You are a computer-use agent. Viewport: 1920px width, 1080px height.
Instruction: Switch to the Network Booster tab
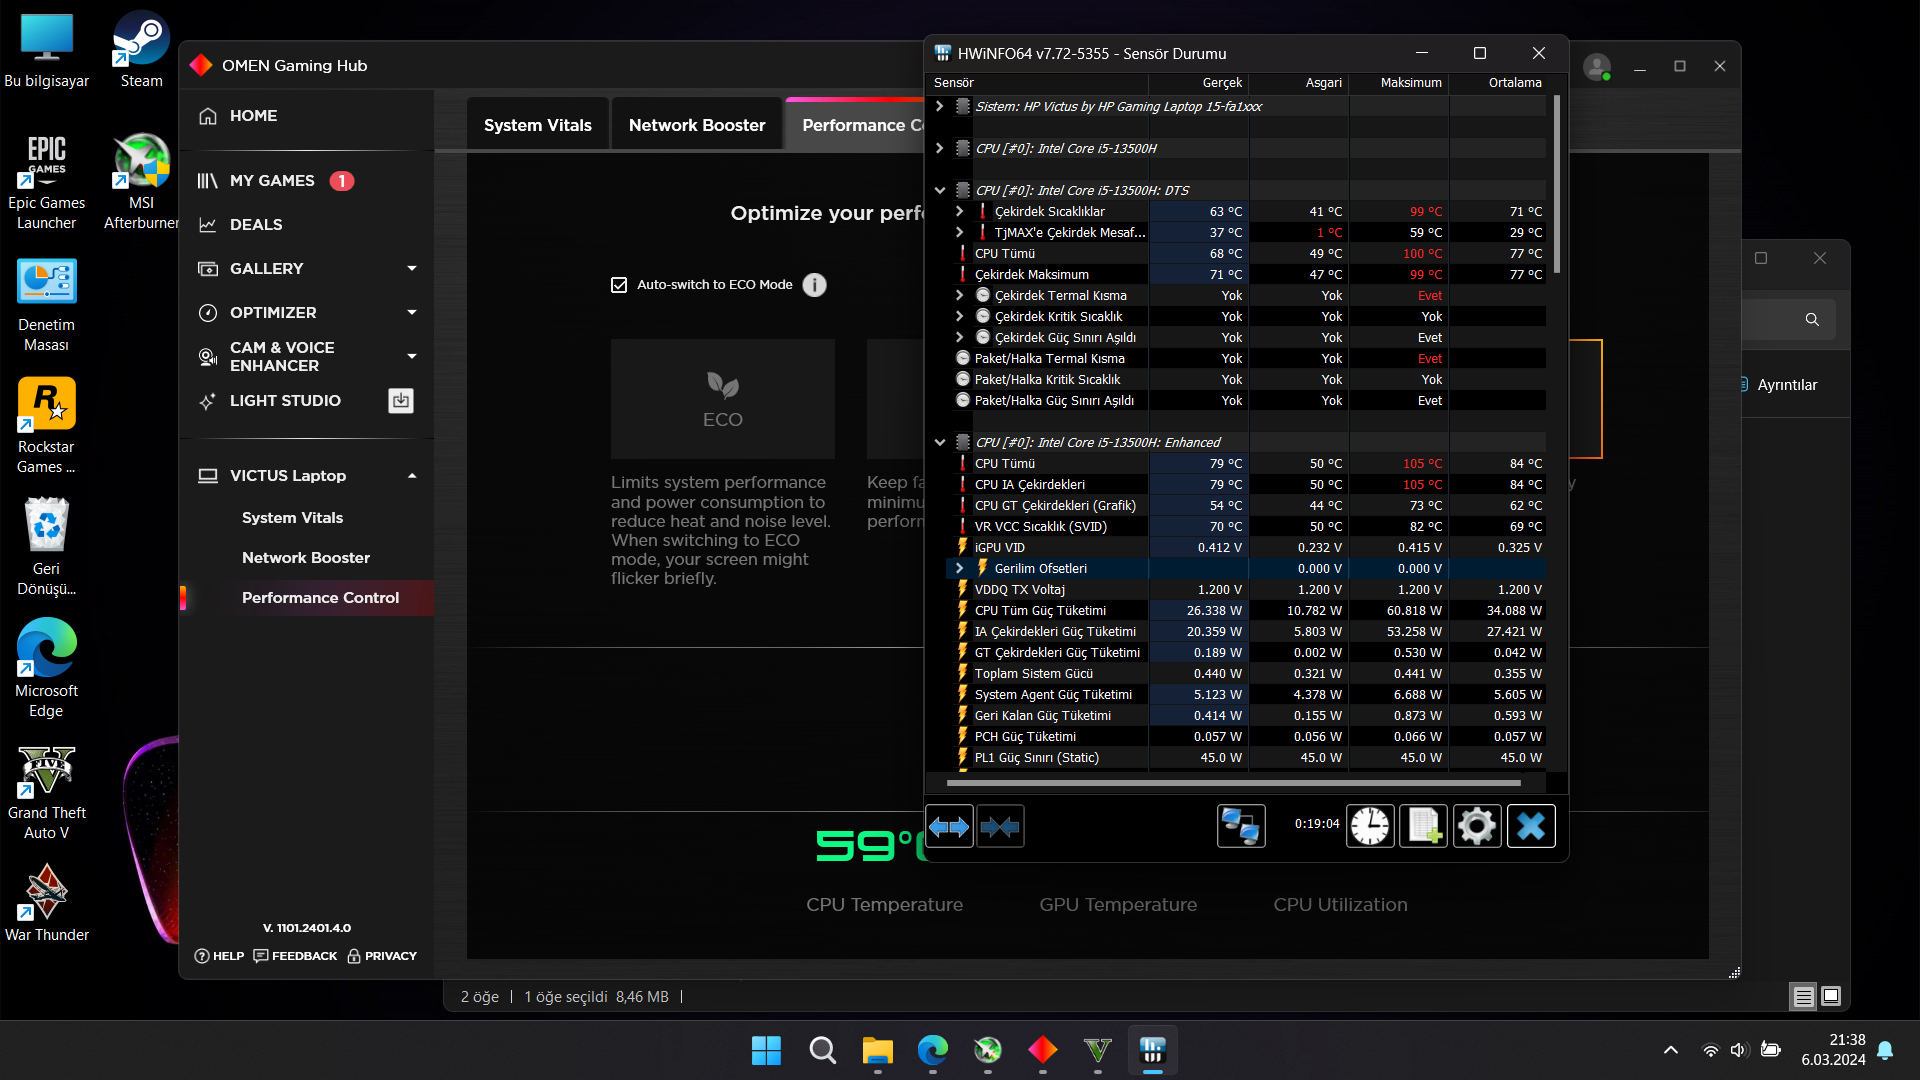(696, 125)
